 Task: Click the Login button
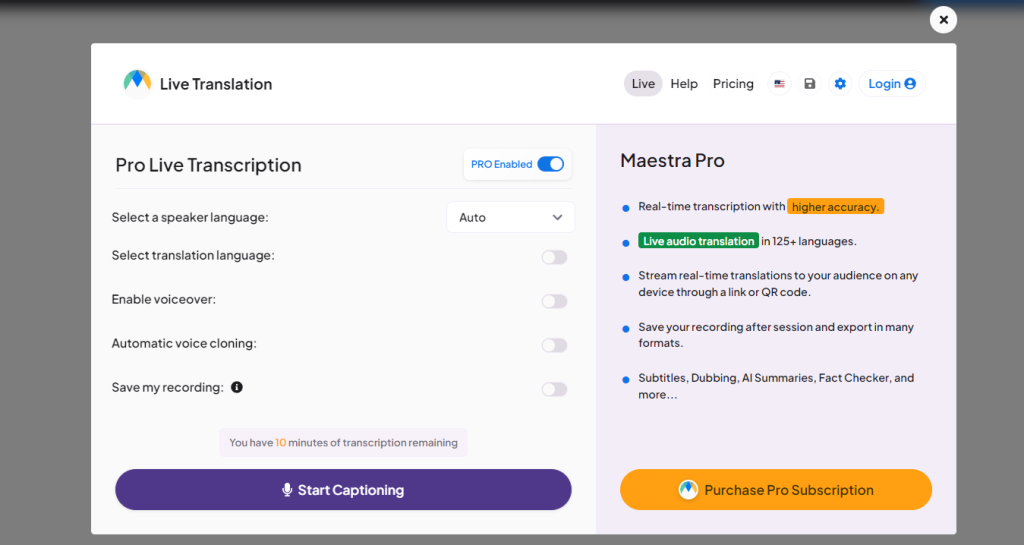[892, 84]
